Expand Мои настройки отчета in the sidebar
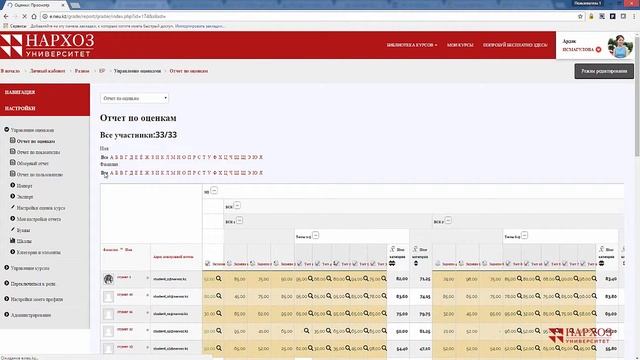 (x=13, y=219)
